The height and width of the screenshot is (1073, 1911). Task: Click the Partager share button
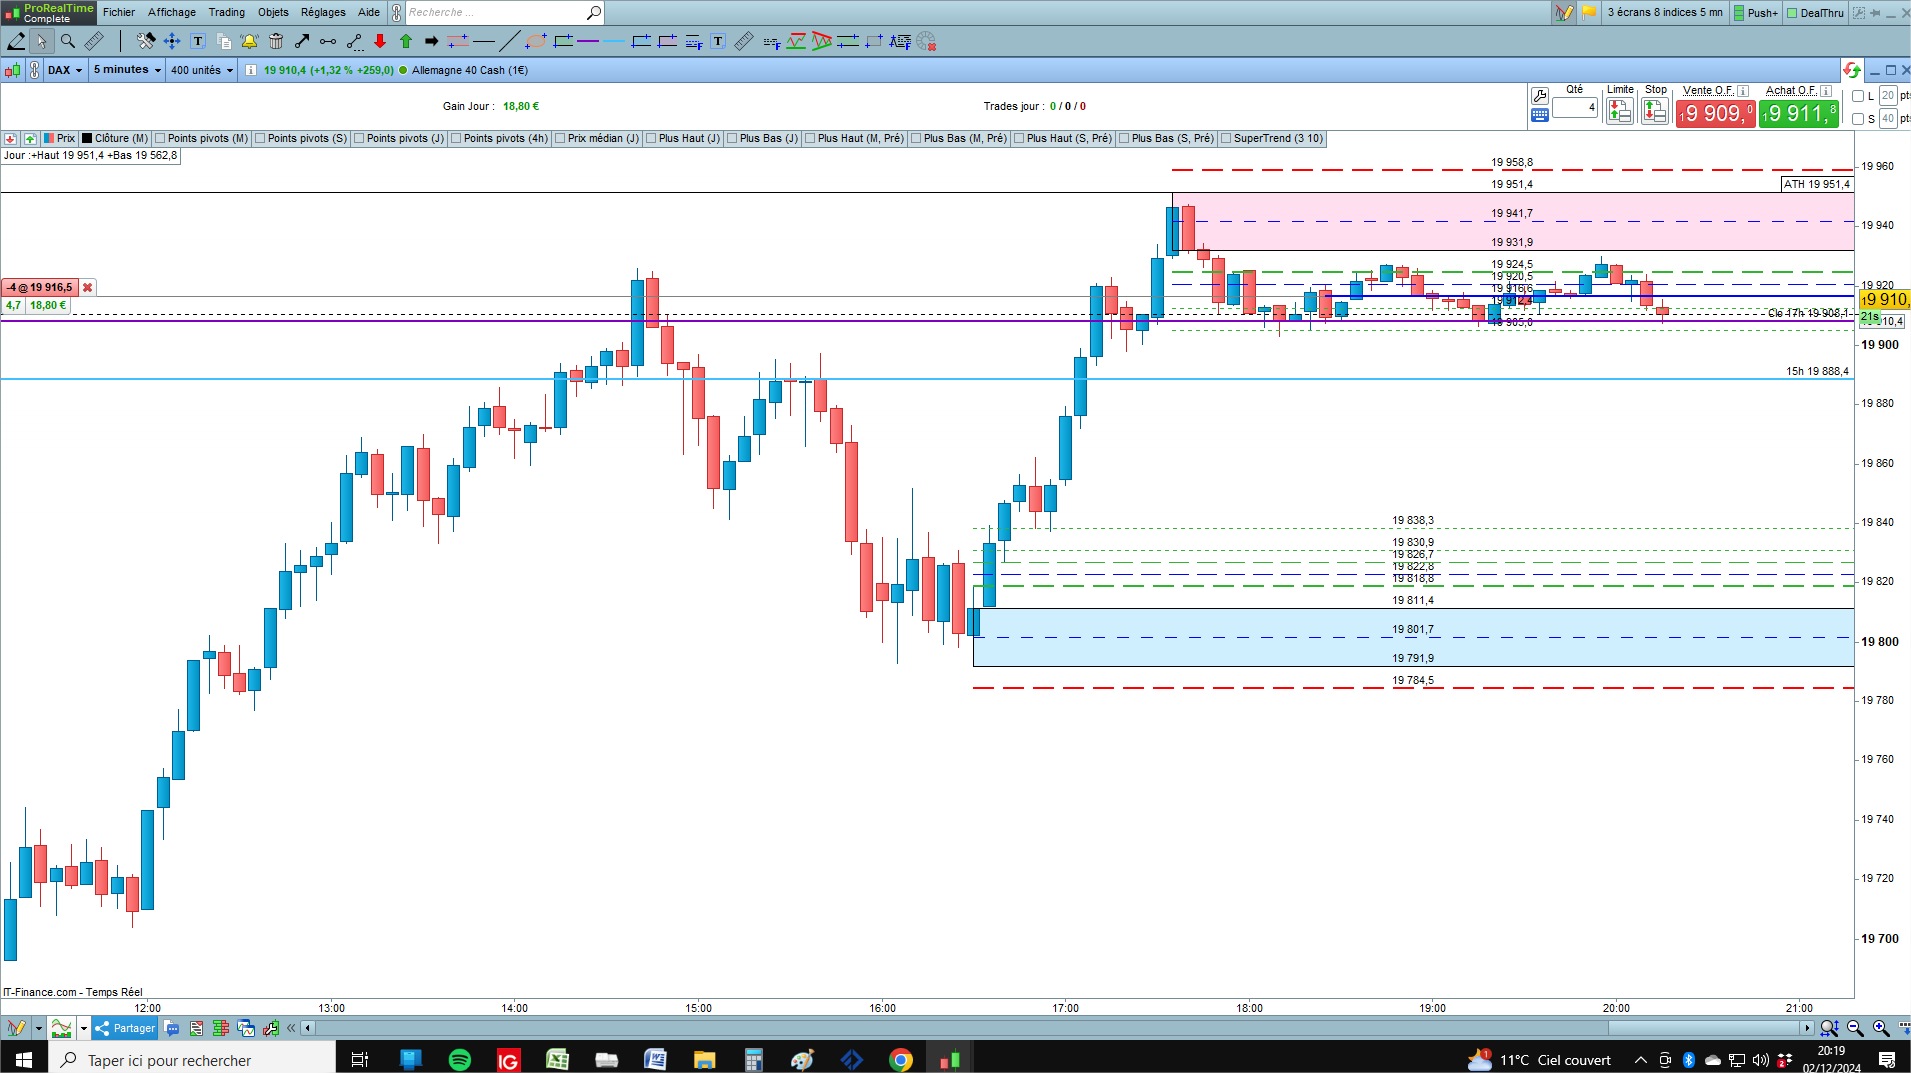(x=126, y=1028)
